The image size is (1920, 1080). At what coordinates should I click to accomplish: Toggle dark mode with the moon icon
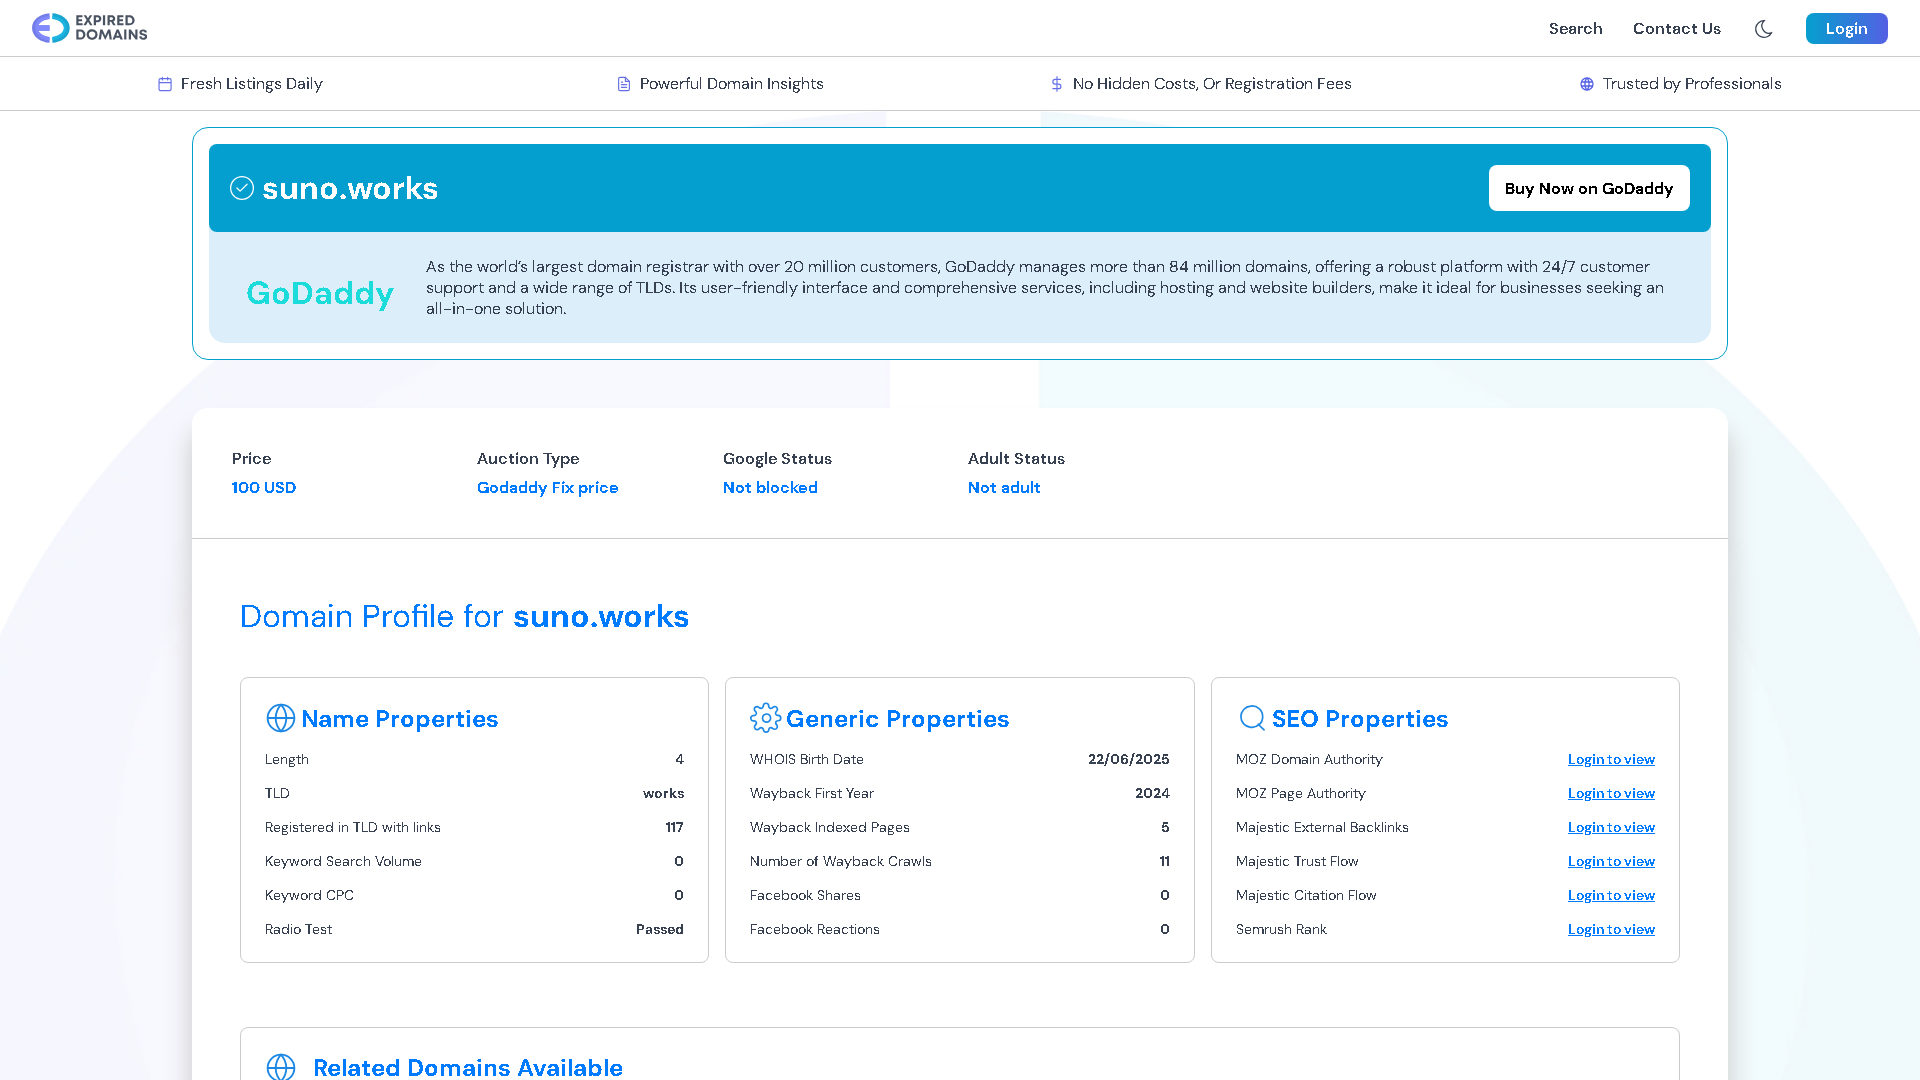(1763, 29)
